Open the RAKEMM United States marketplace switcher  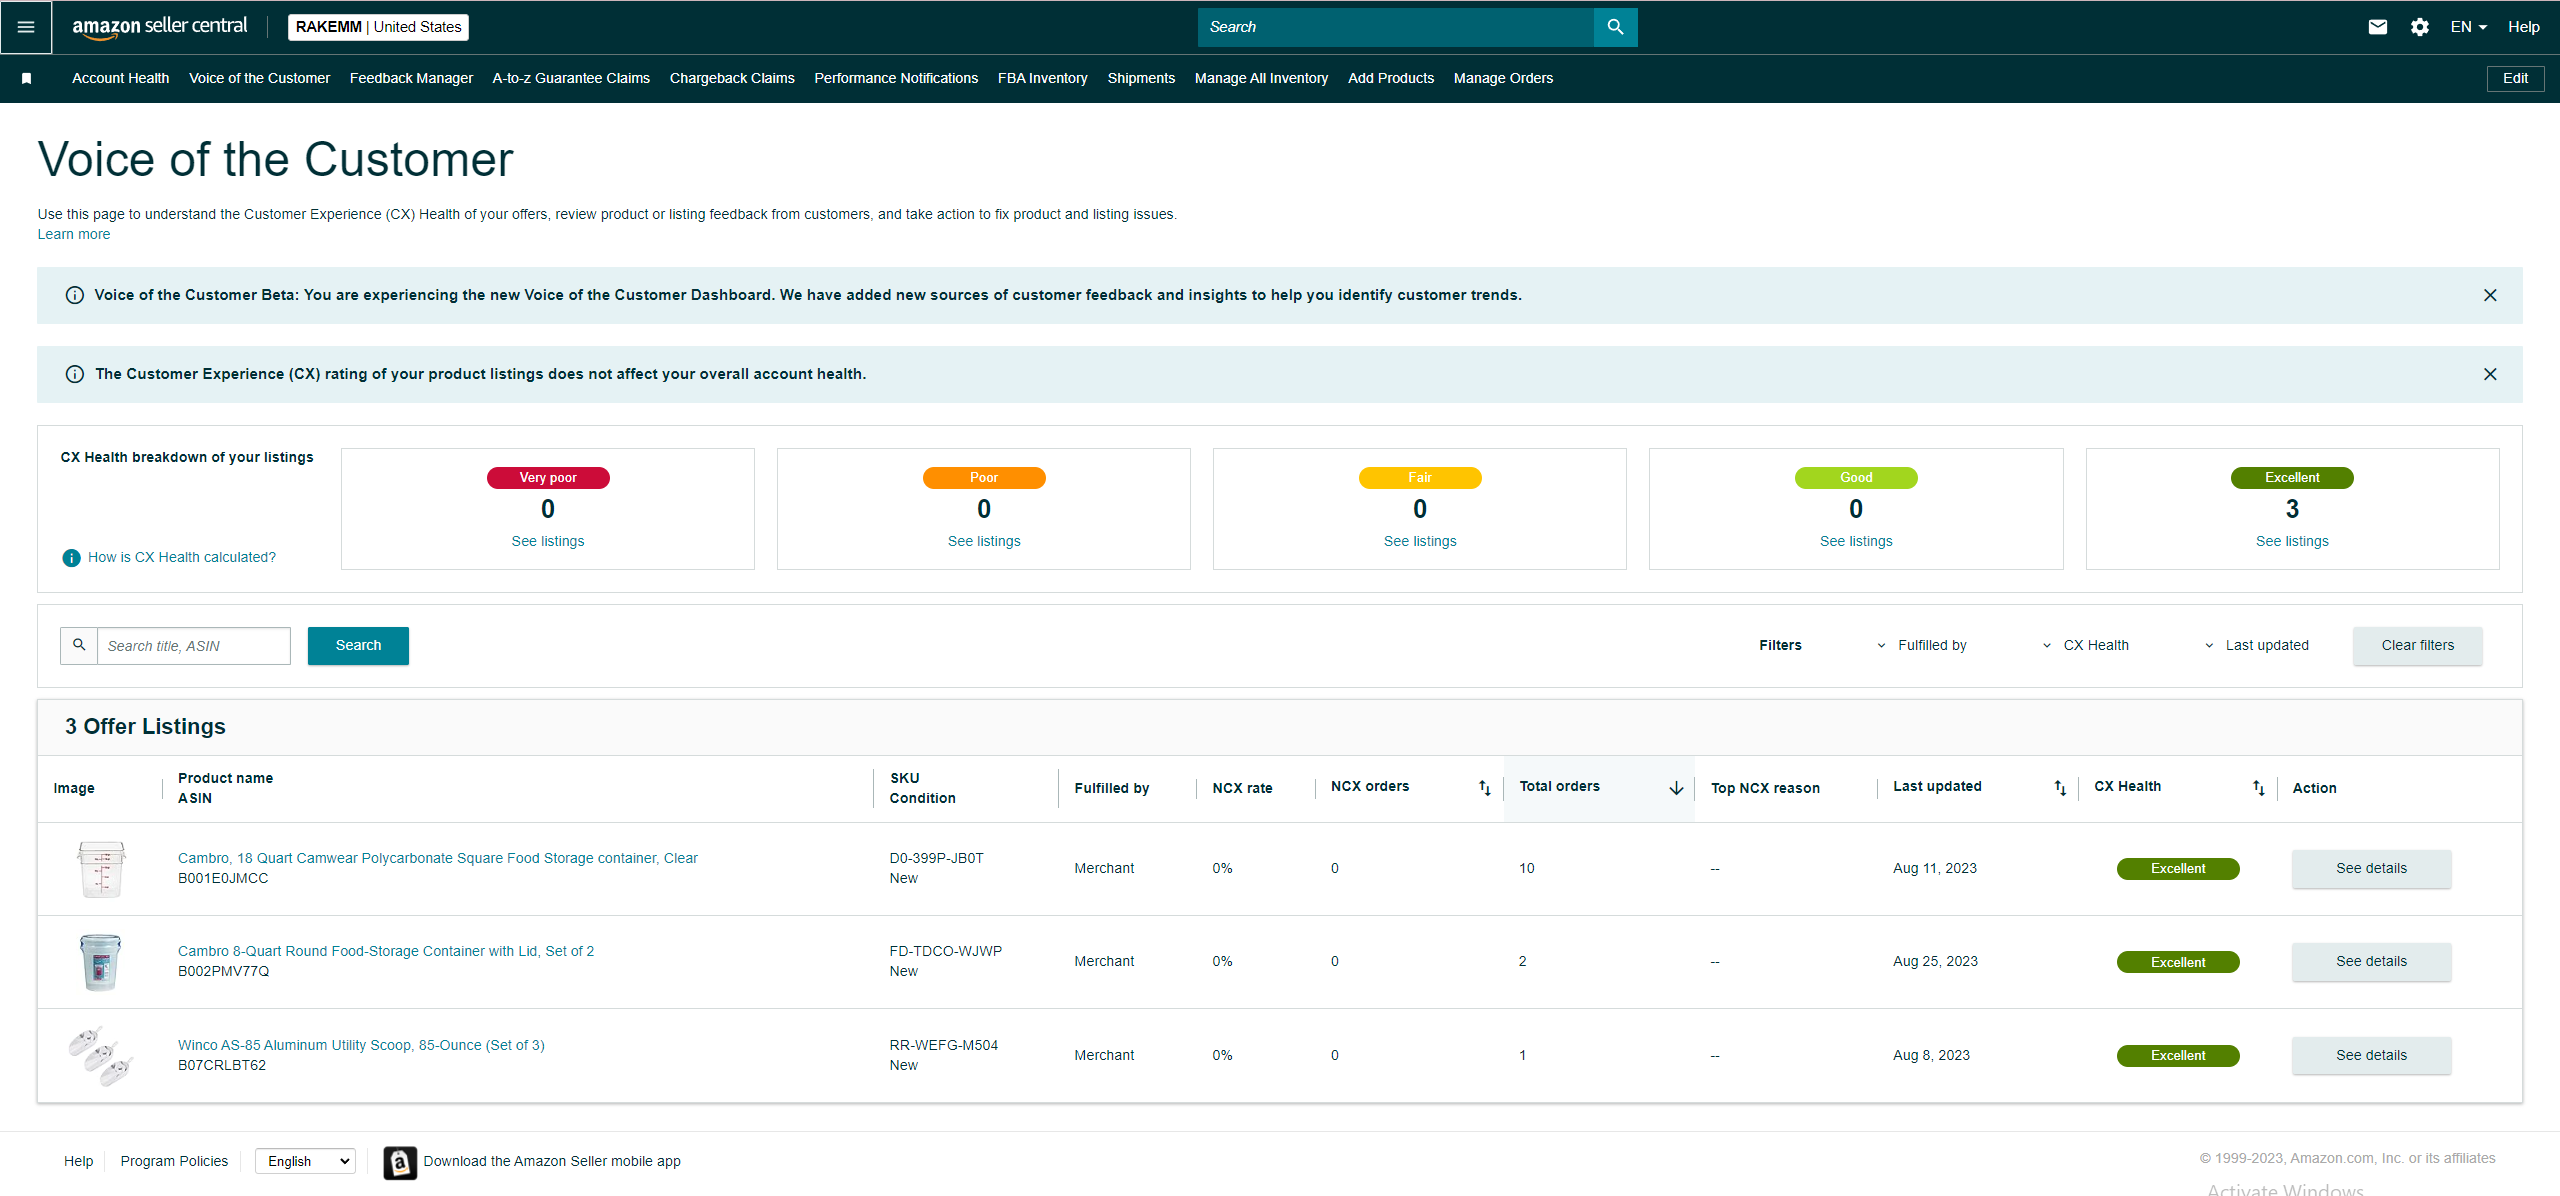[x=378, y=27]
